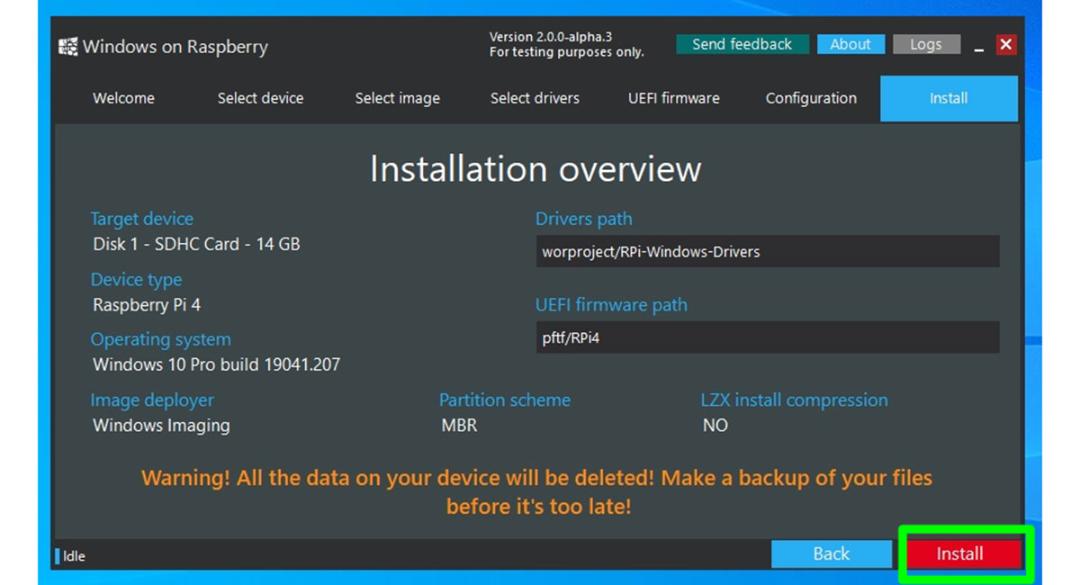Viewport: 1080px width, 585px height.
Task: Click the 'Operating system' label
Action: 160,340
